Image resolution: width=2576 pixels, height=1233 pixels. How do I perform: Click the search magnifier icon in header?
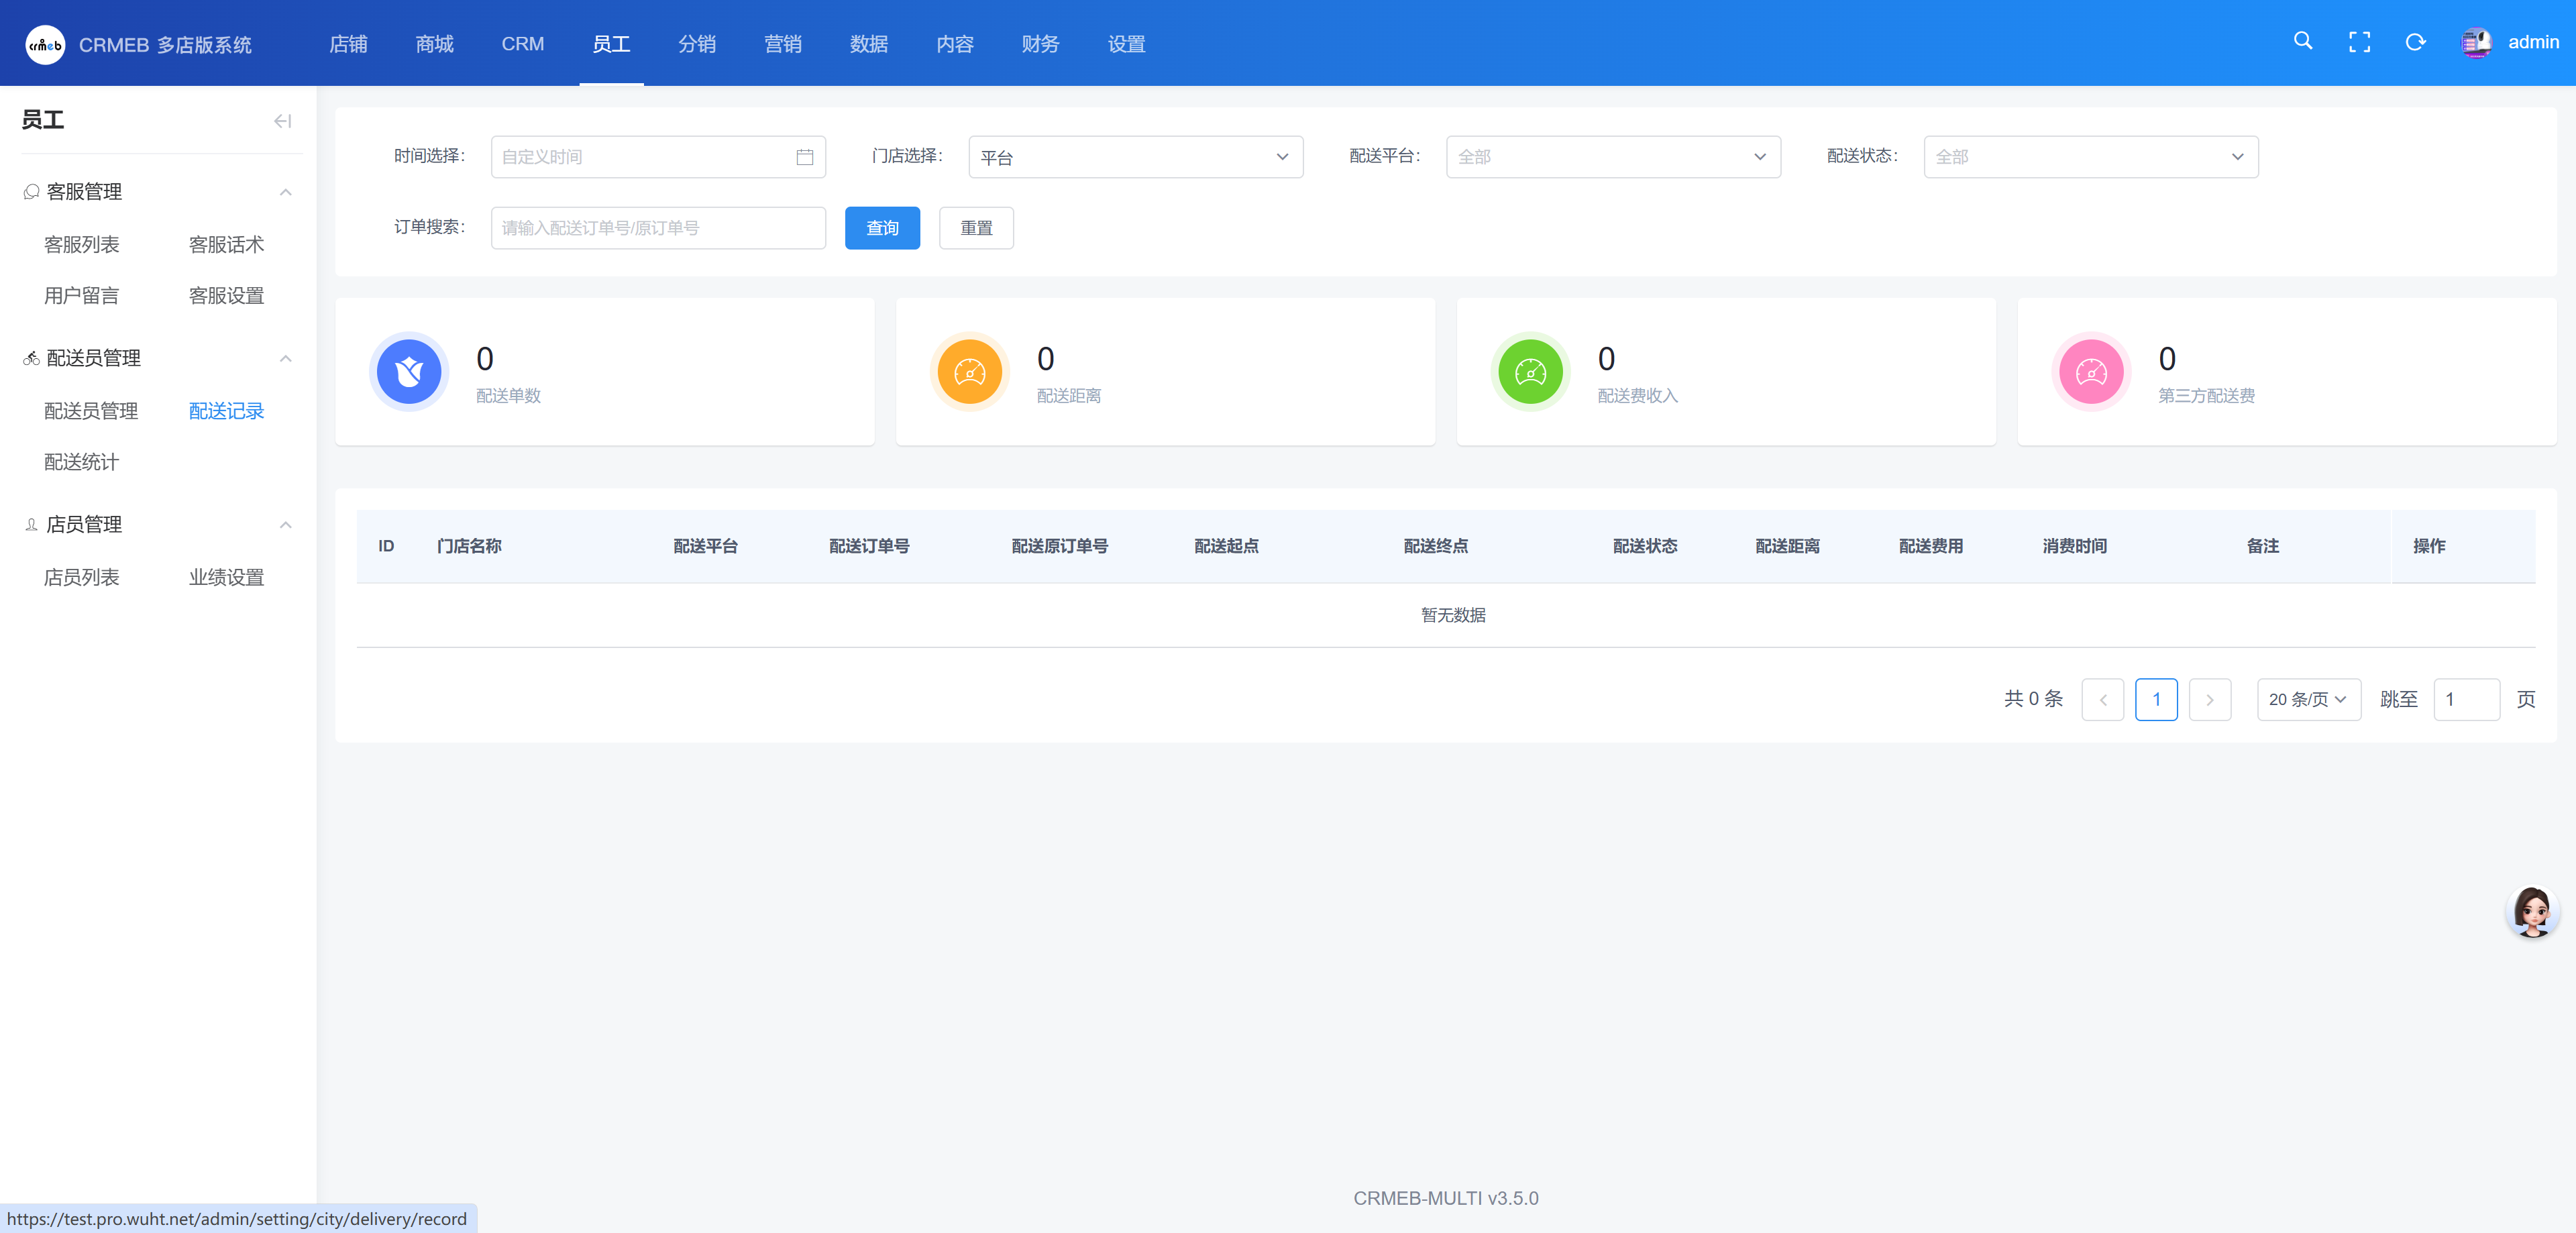pos(2302,42)
